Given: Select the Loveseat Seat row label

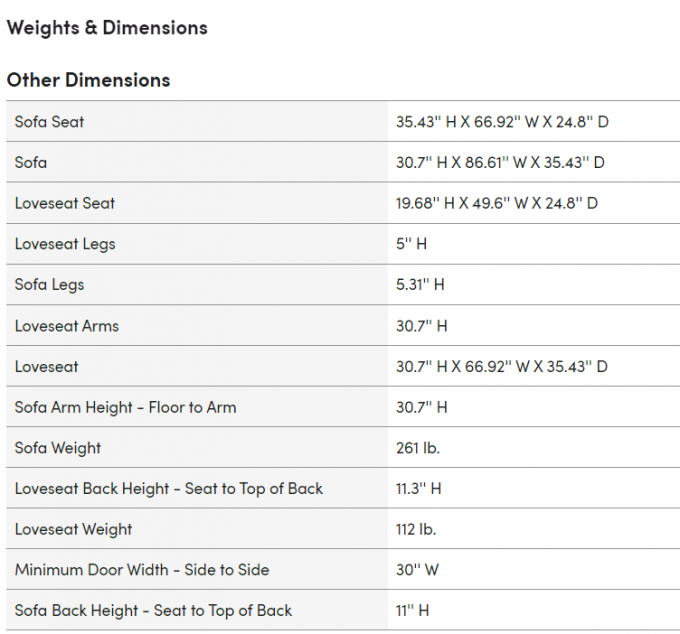Looking at the screenshot, I should coord(65,203).
